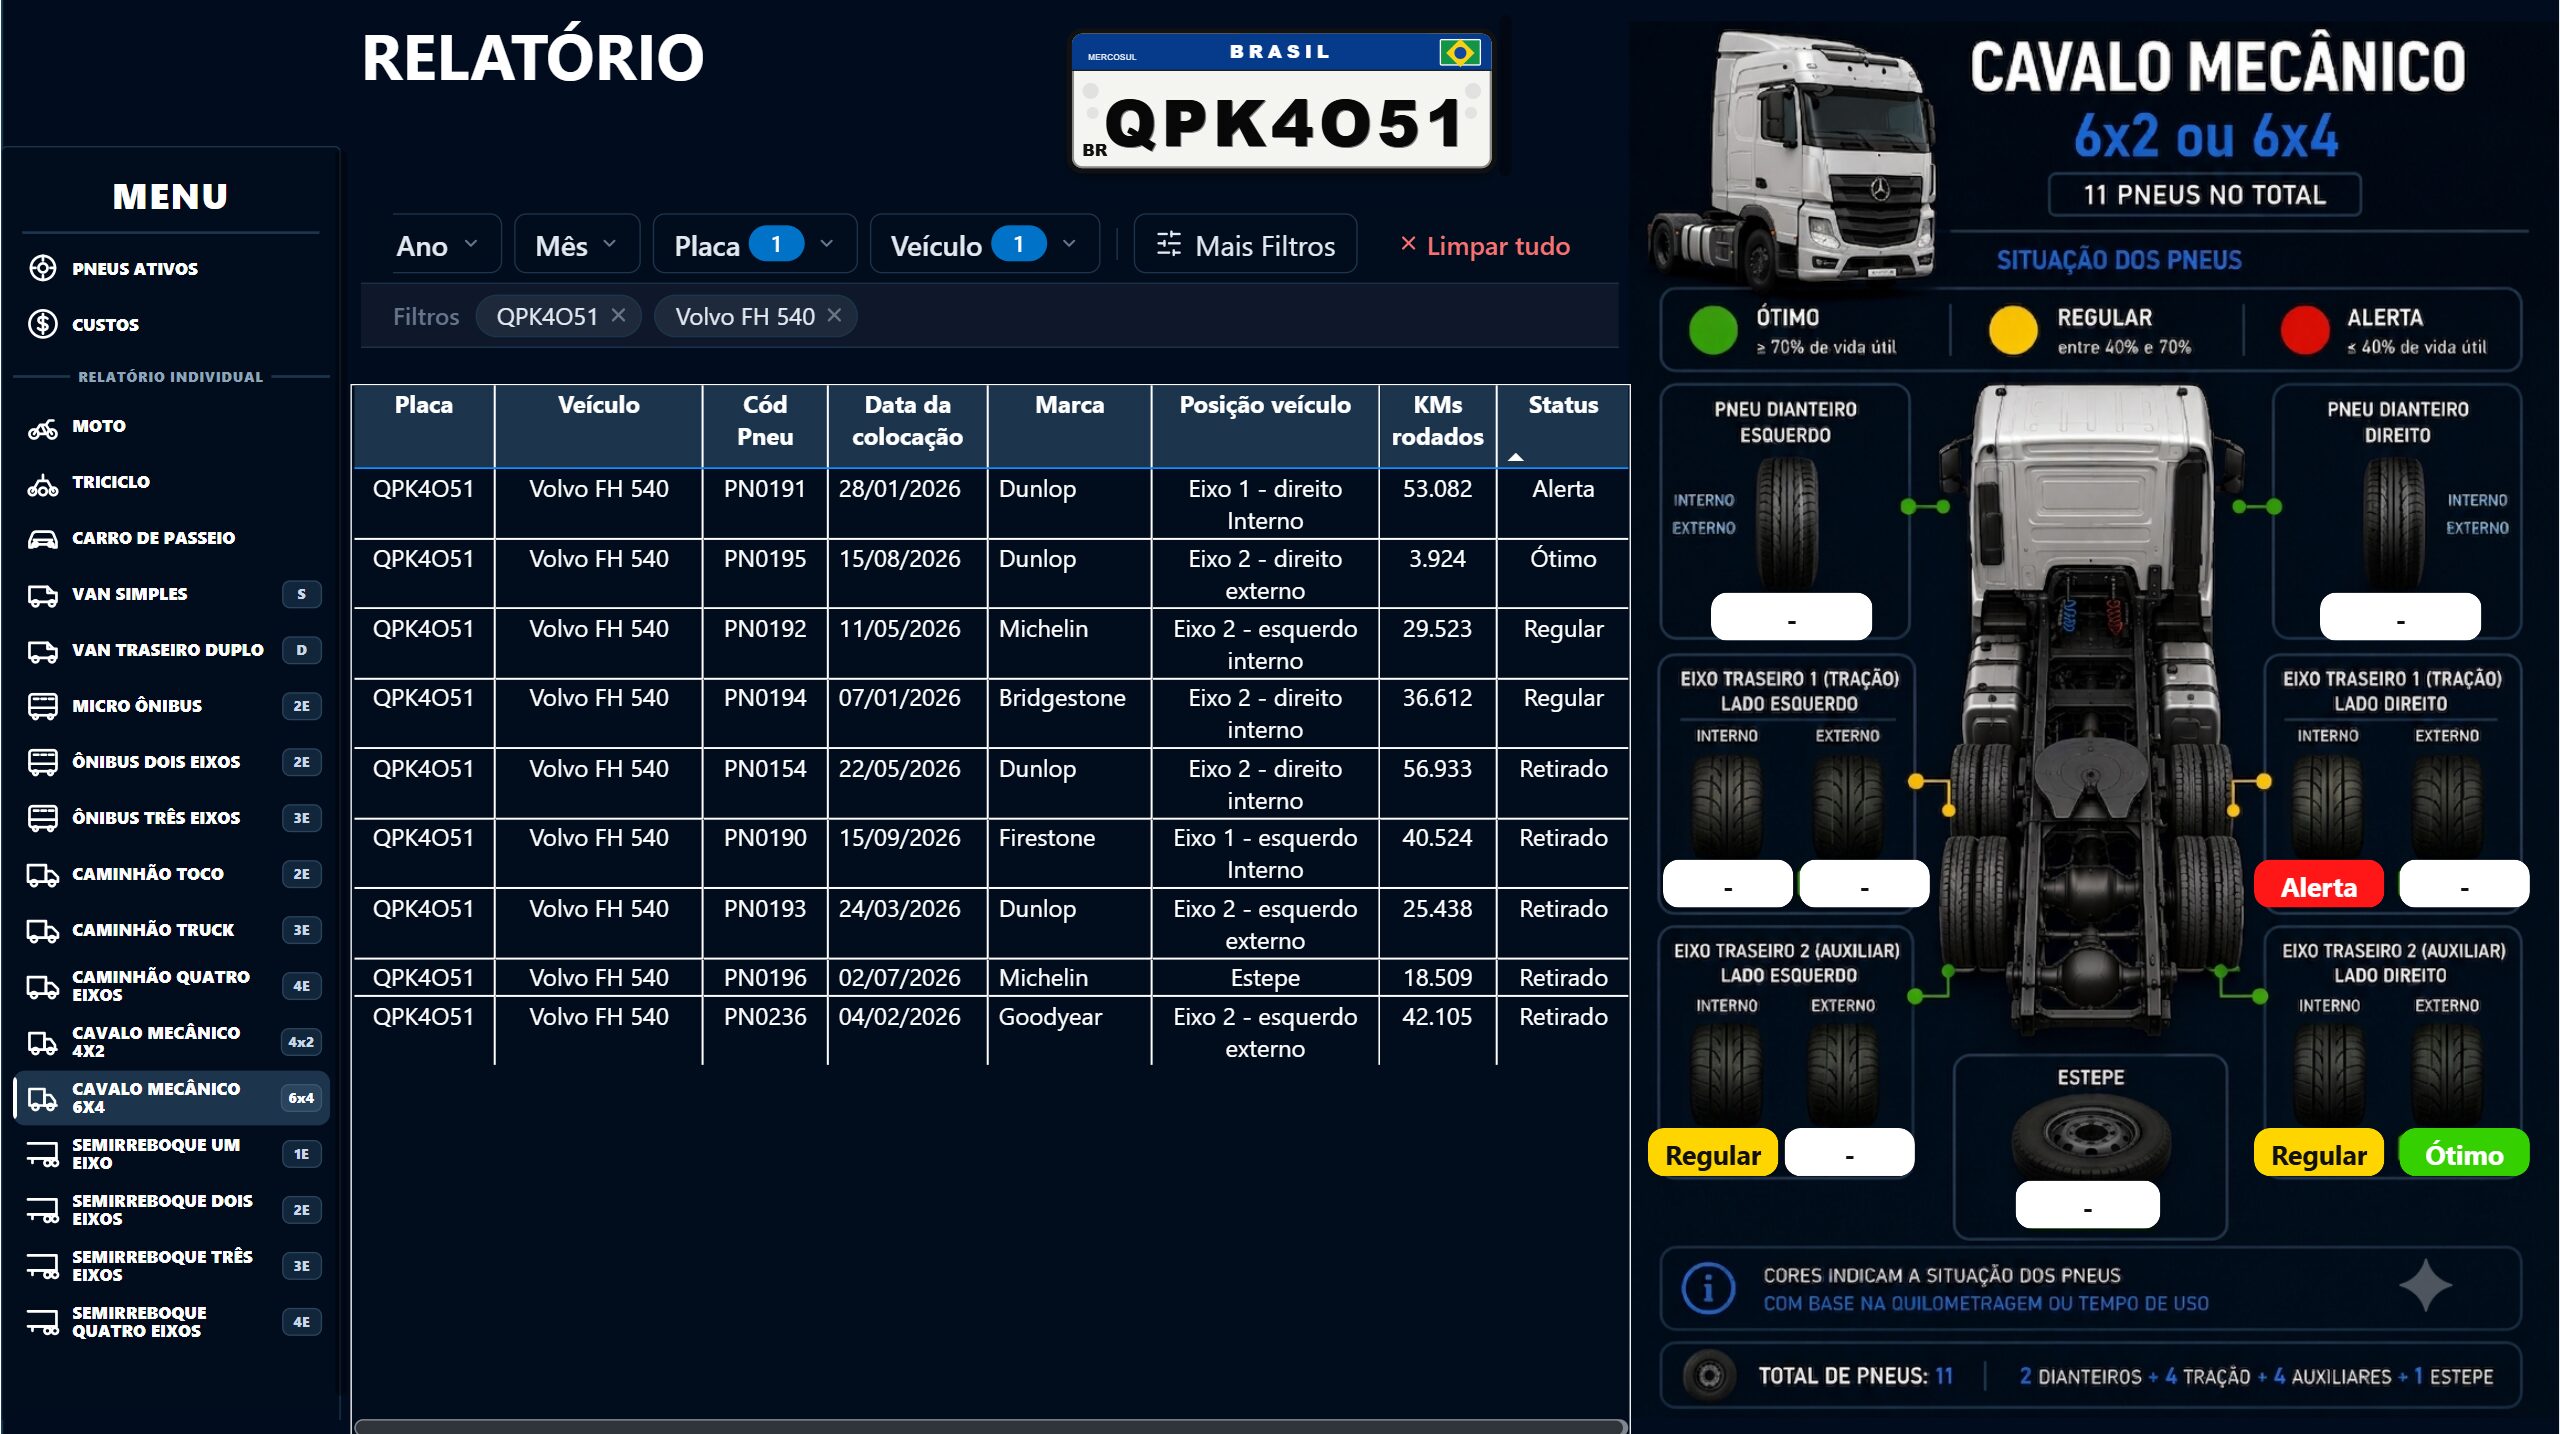This screenshot has width=2560, height=1434.
Task: Go to Semirreboque Dois Eixos report
Action: tap(172, 1210)
